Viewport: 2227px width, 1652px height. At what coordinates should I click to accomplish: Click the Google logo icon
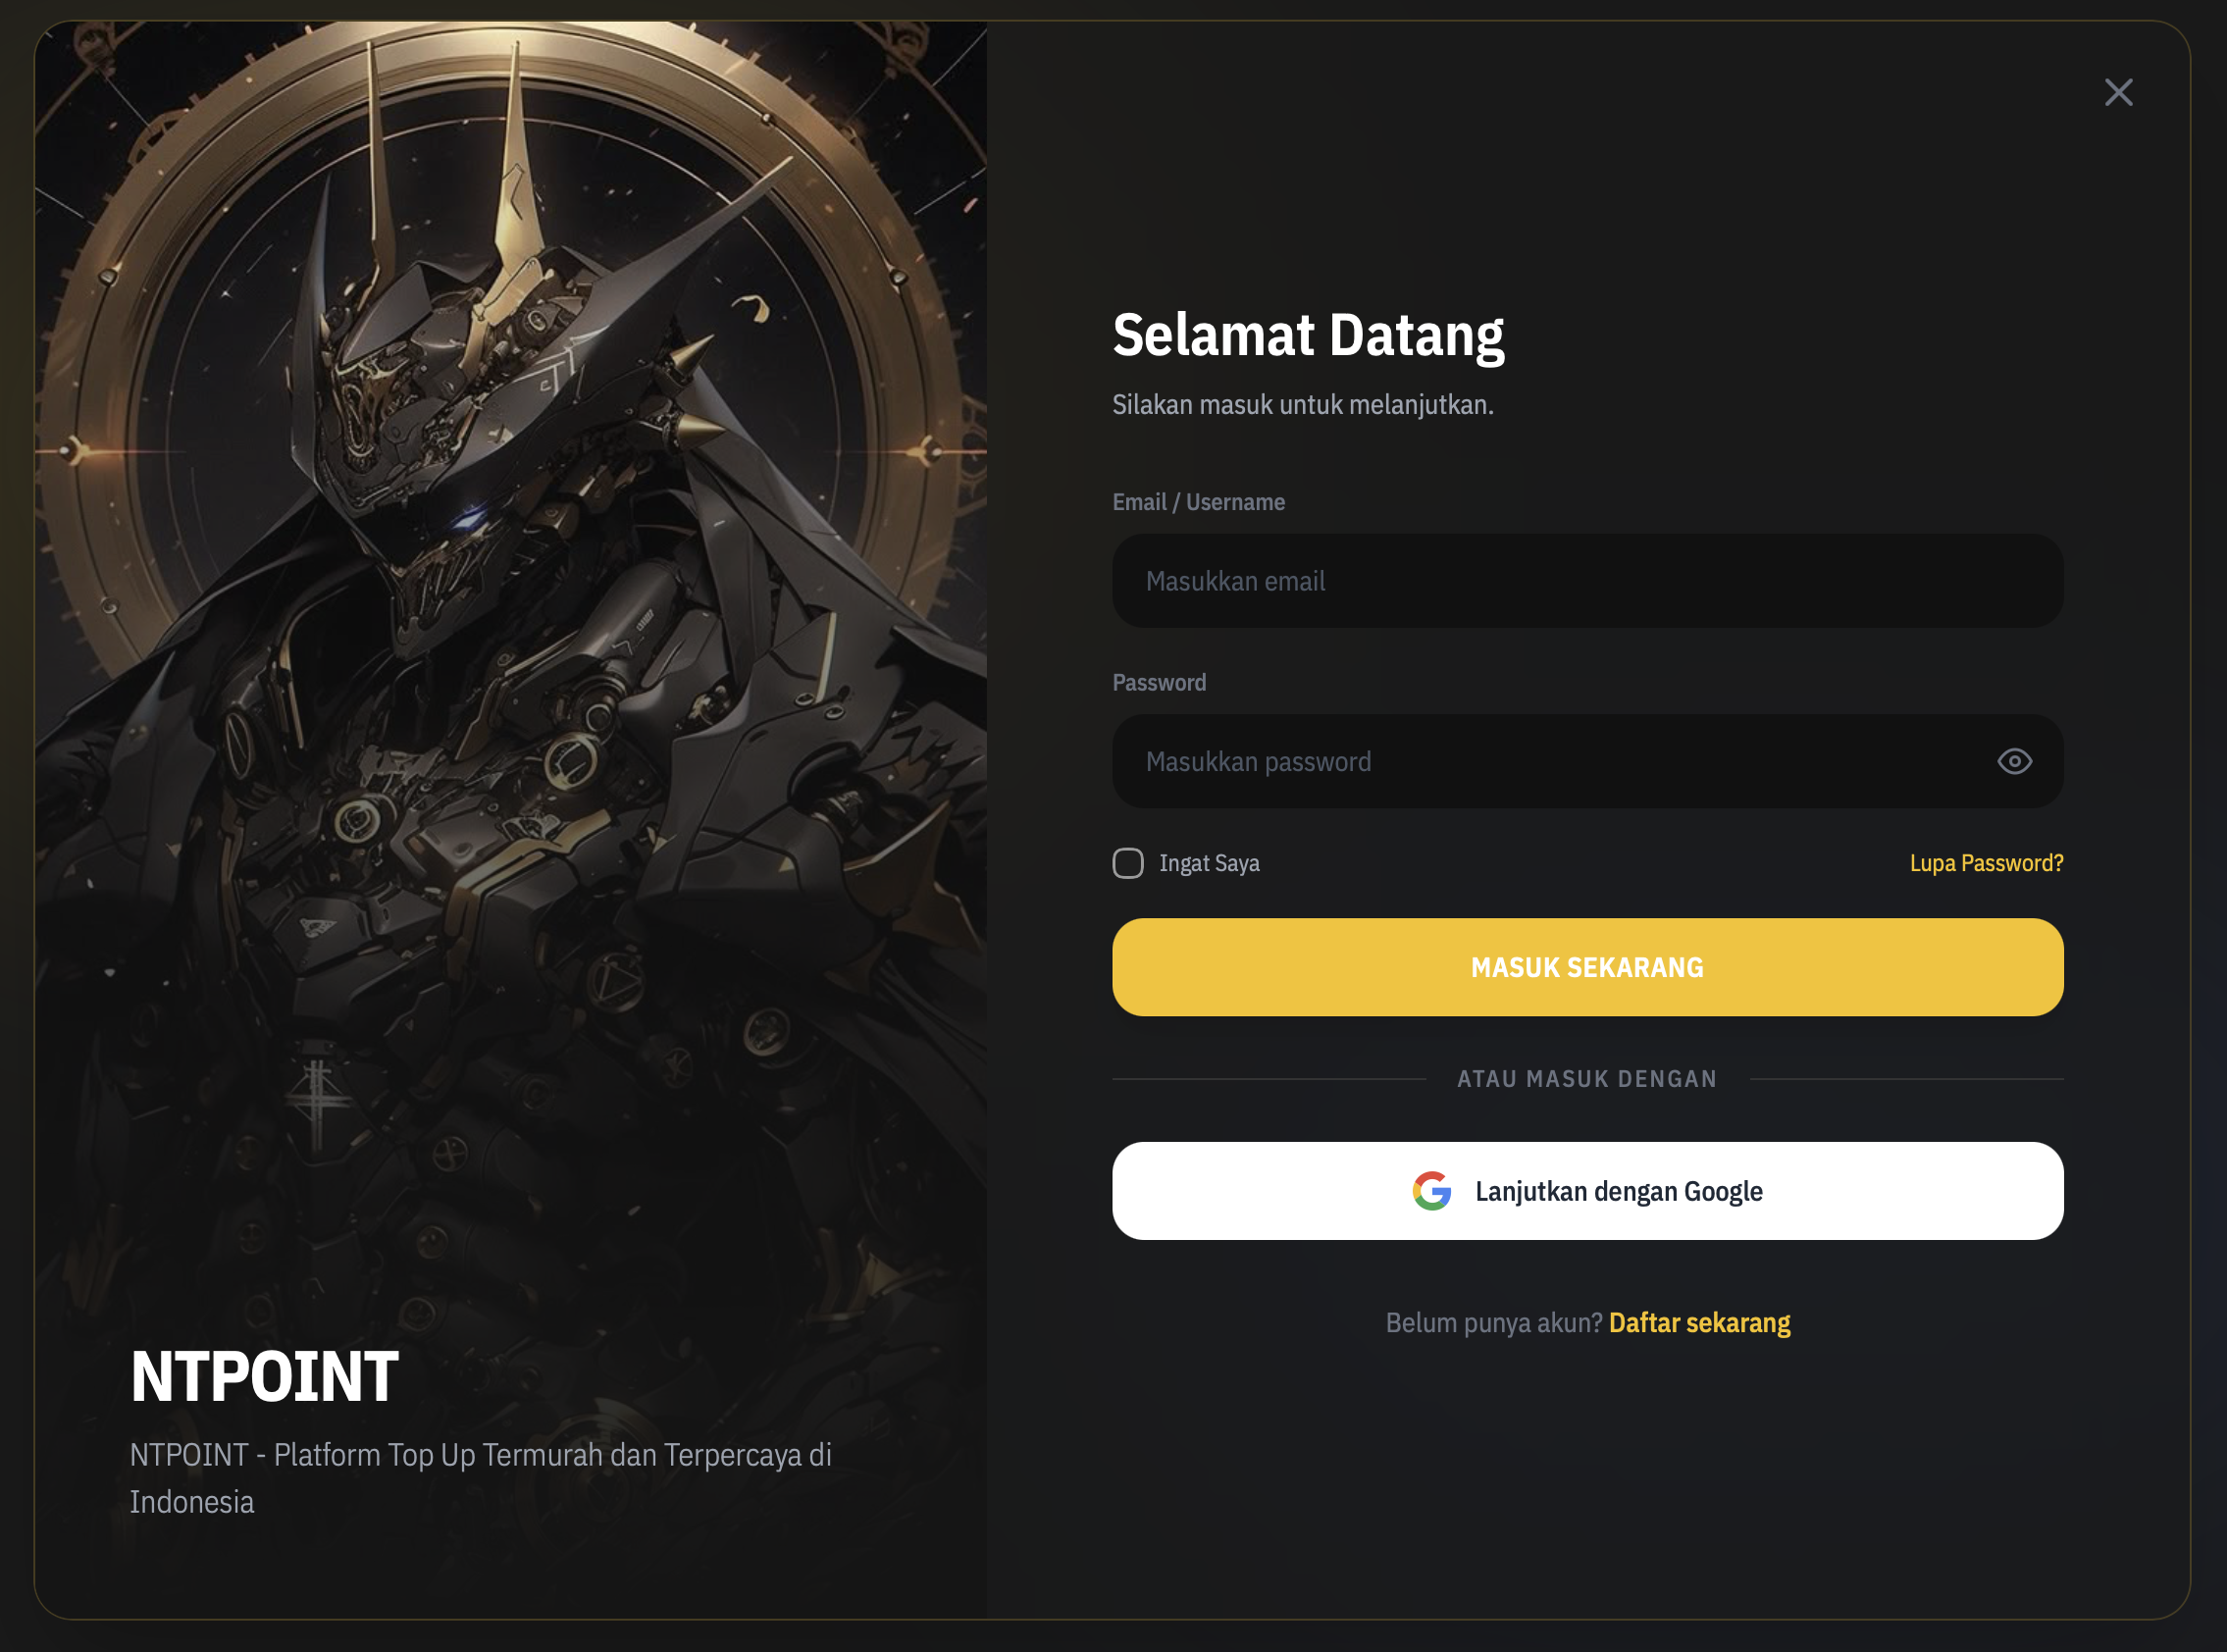coord(1431,1191)
